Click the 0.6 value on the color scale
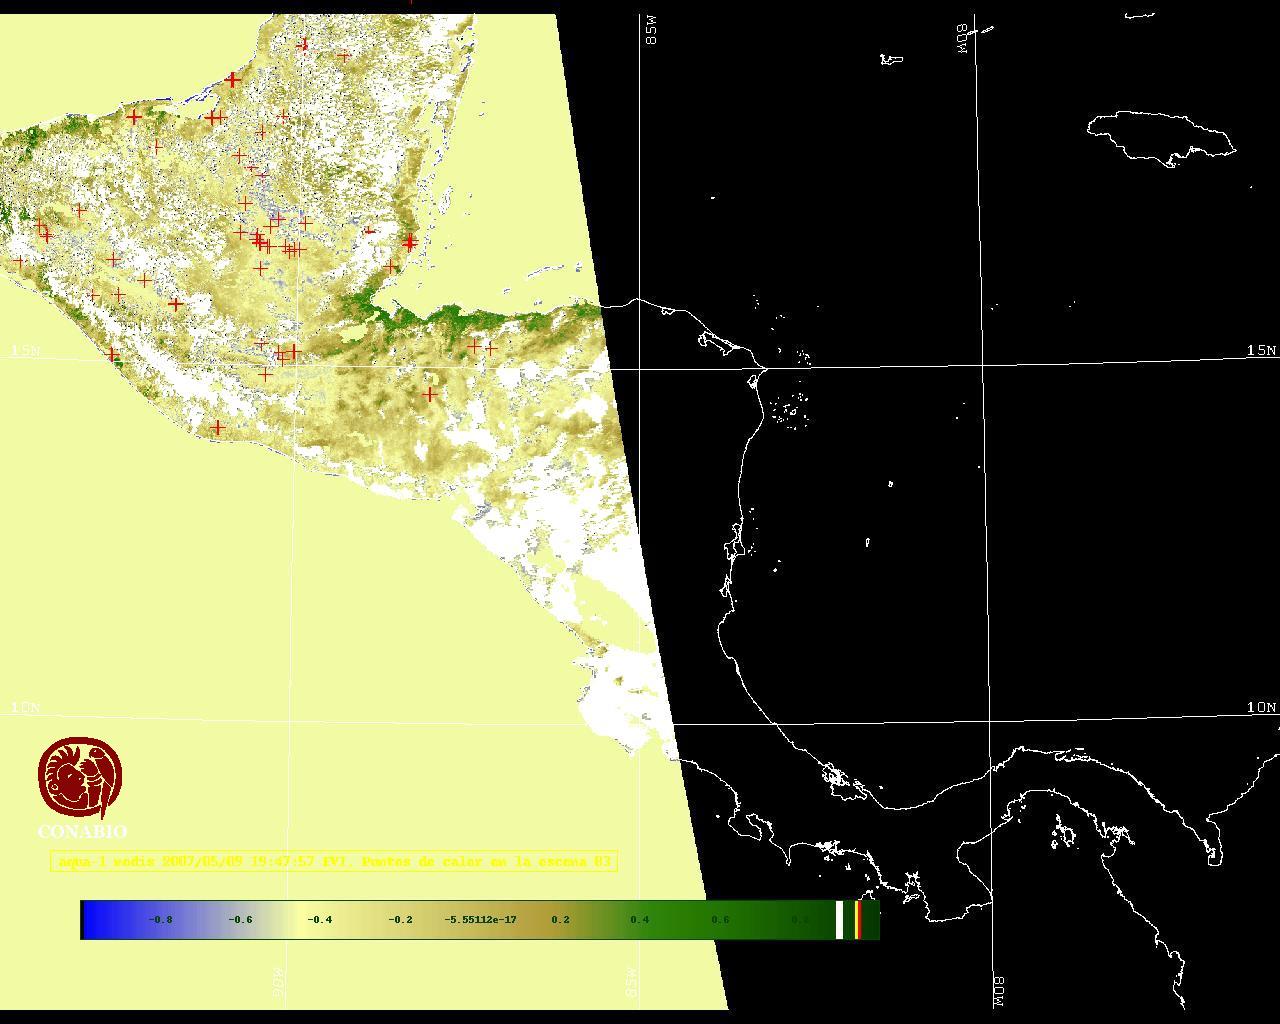The width and height of the screenshot is (1280, 1024). click(x=720, y=919)
